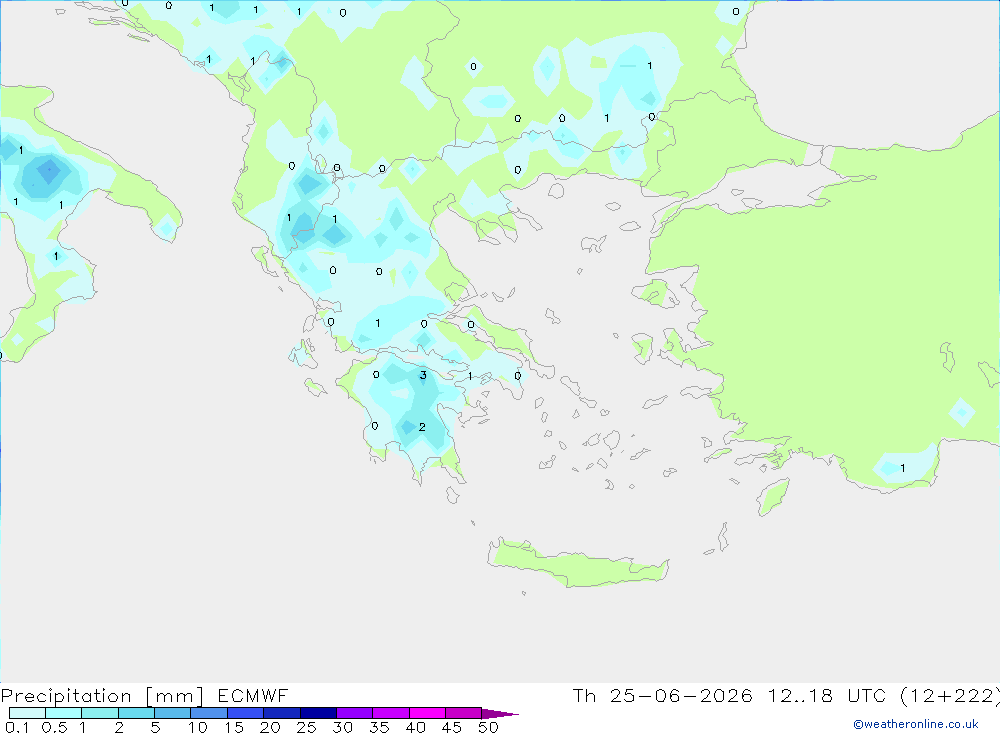This screenshot has height=733, width=1000.
Task: Click the 'ECMWF' model label
Action: coord(253,696)
